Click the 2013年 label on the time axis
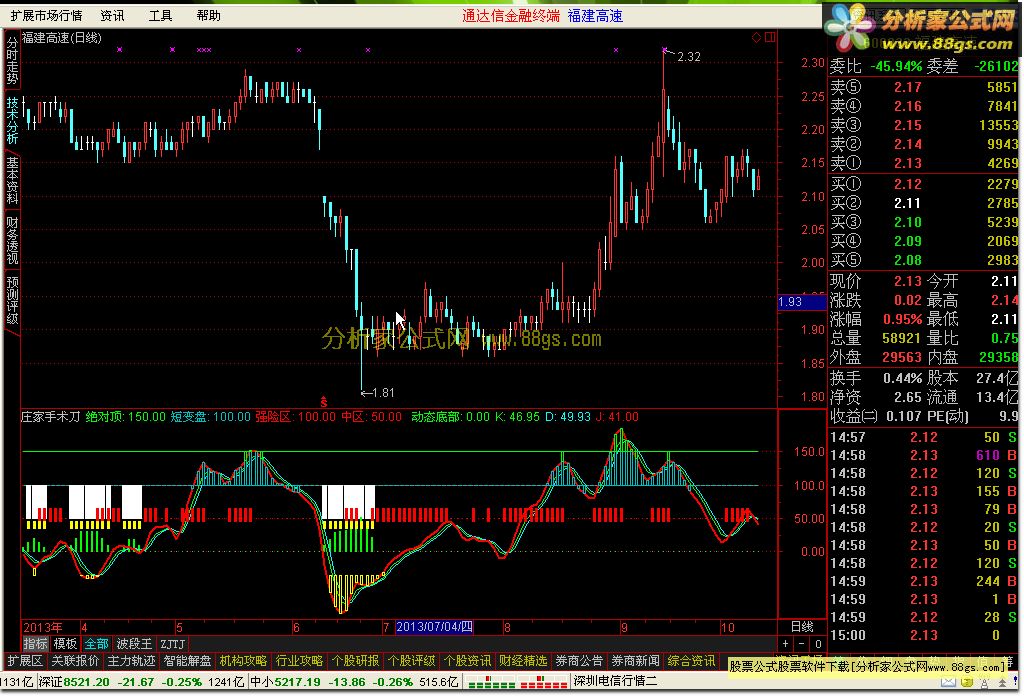 (43, 627)
